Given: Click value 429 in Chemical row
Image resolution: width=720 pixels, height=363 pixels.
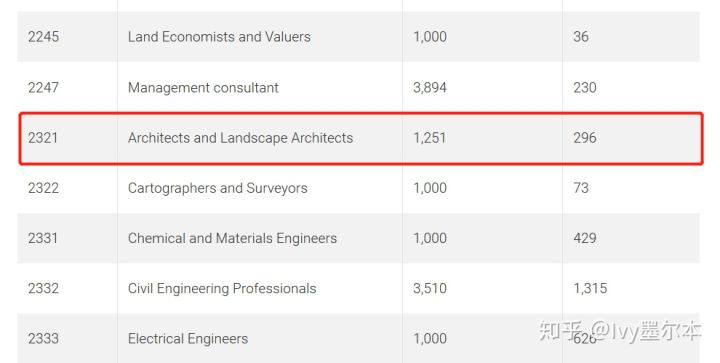Looking at the screenshot, I should pyautogui.click(x=585, y=238).
